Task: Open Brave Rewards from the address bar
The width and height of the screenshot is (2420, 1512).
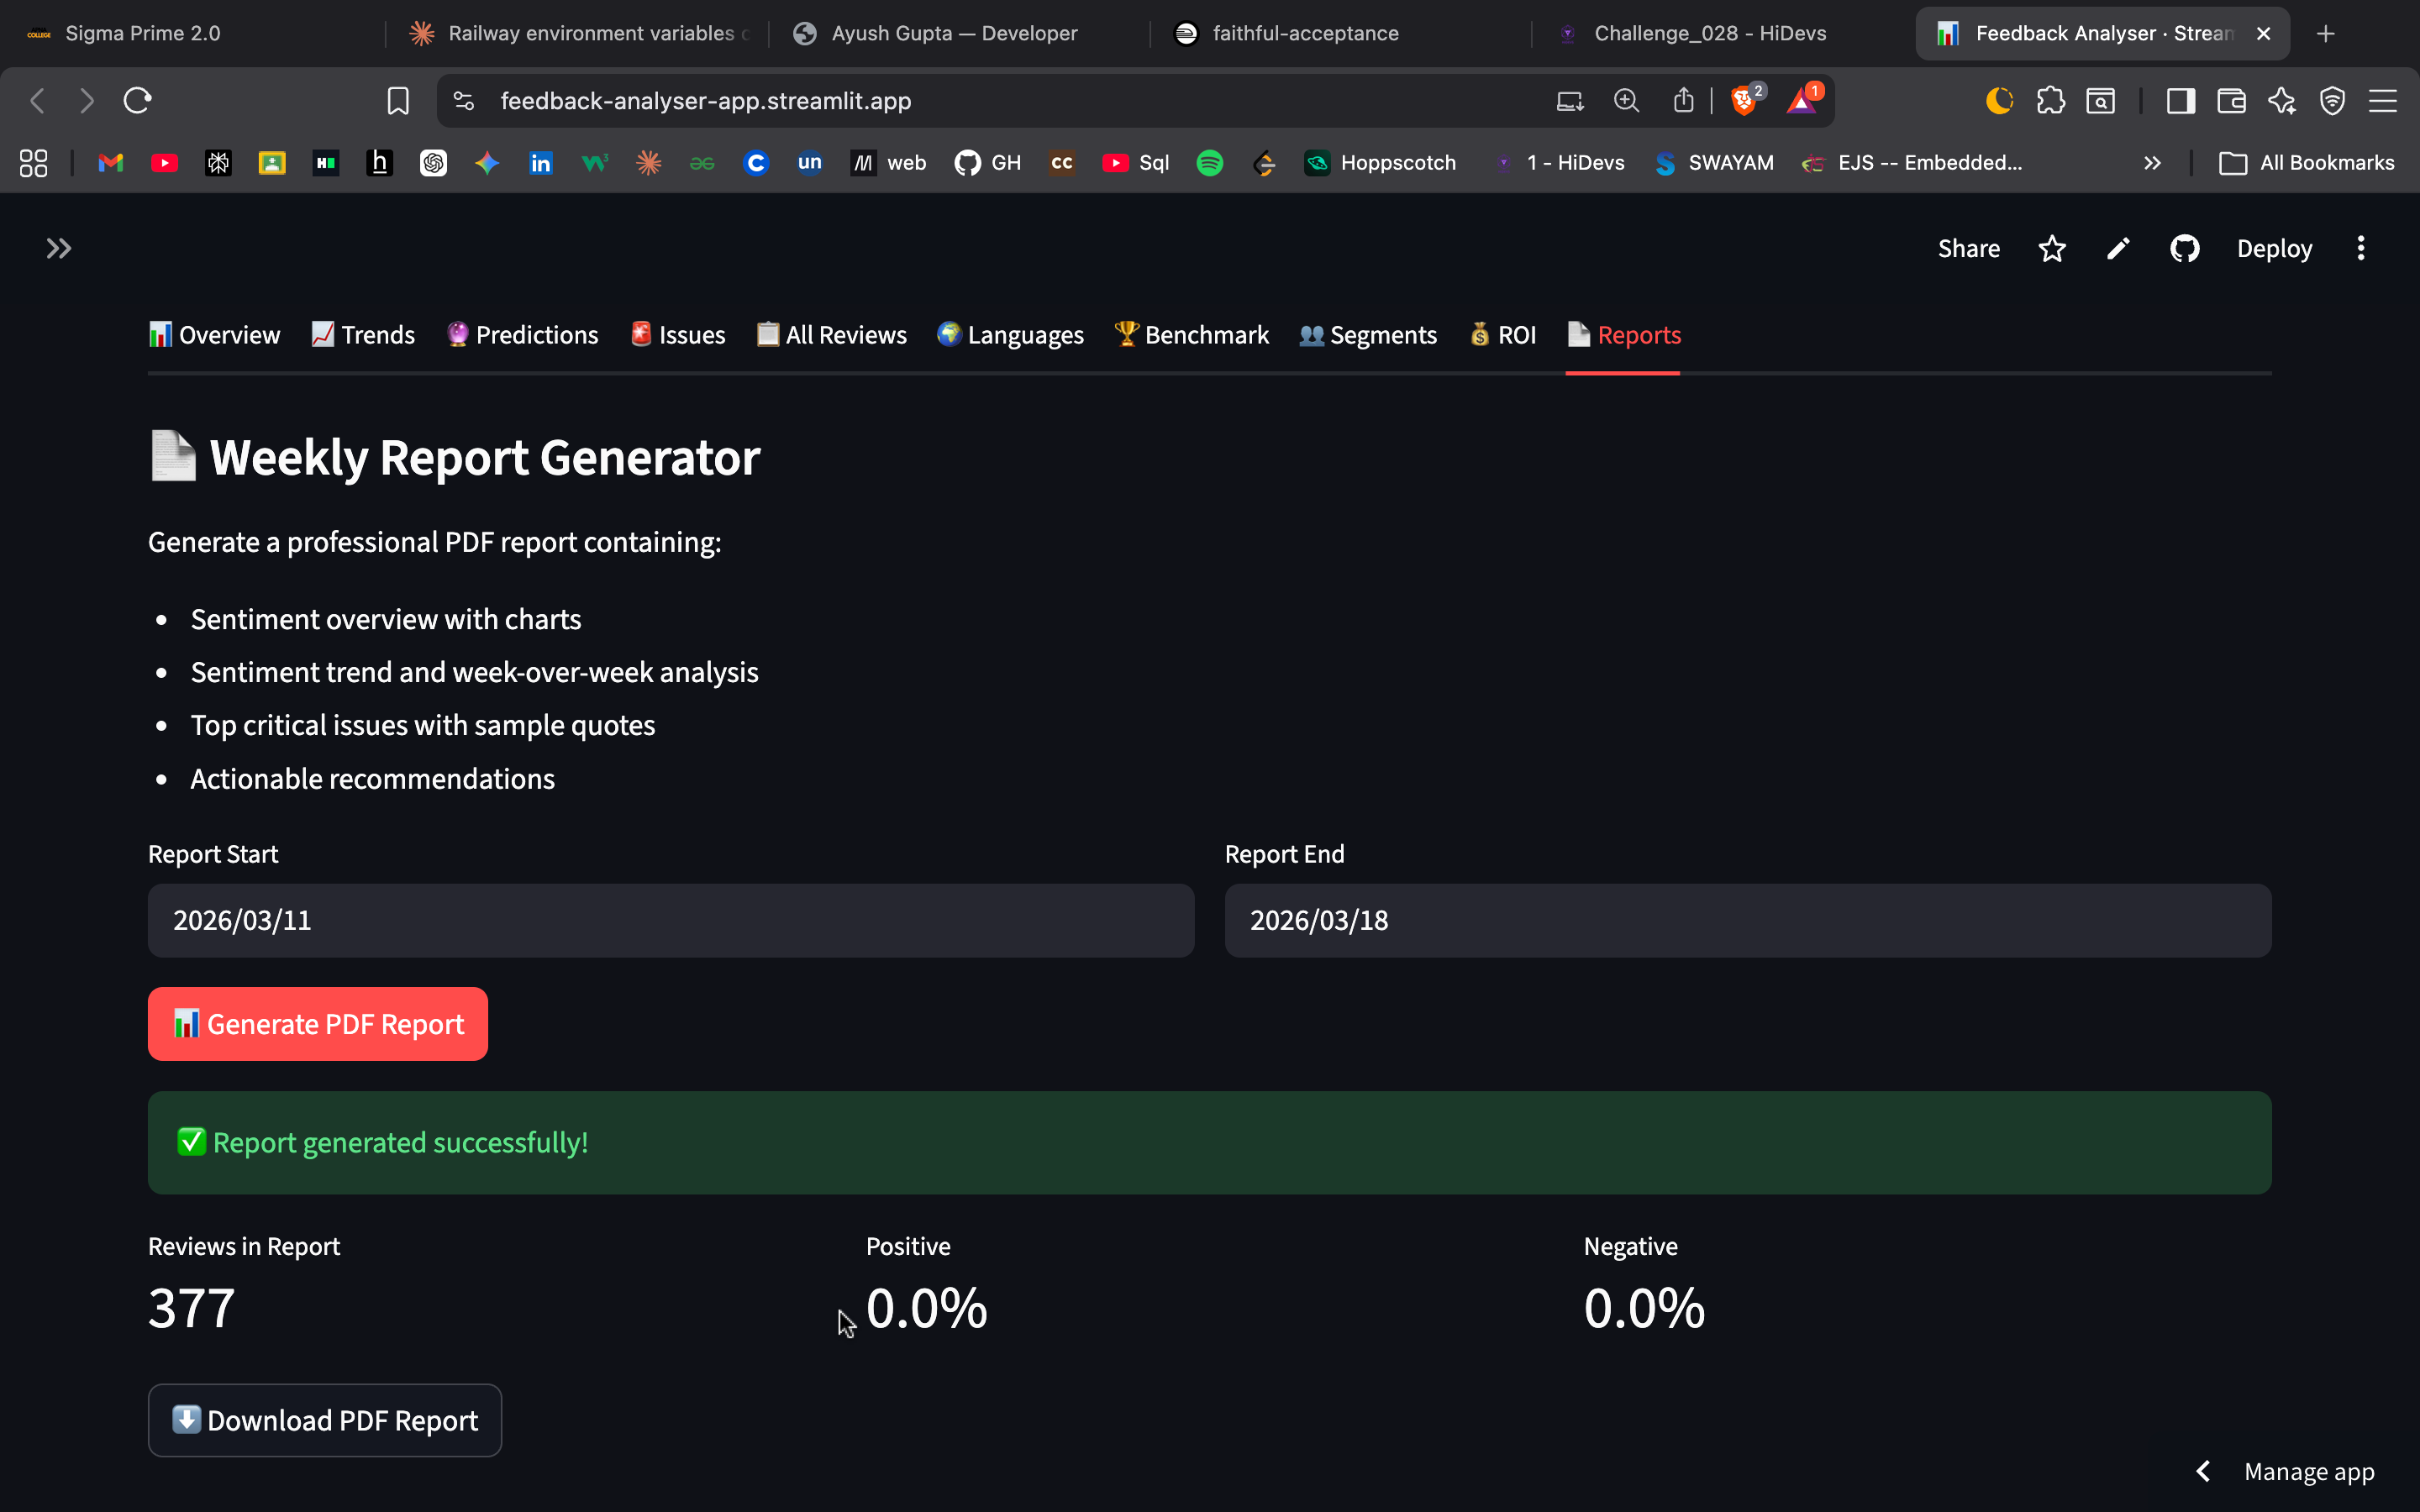Action: coord(1804,100)
